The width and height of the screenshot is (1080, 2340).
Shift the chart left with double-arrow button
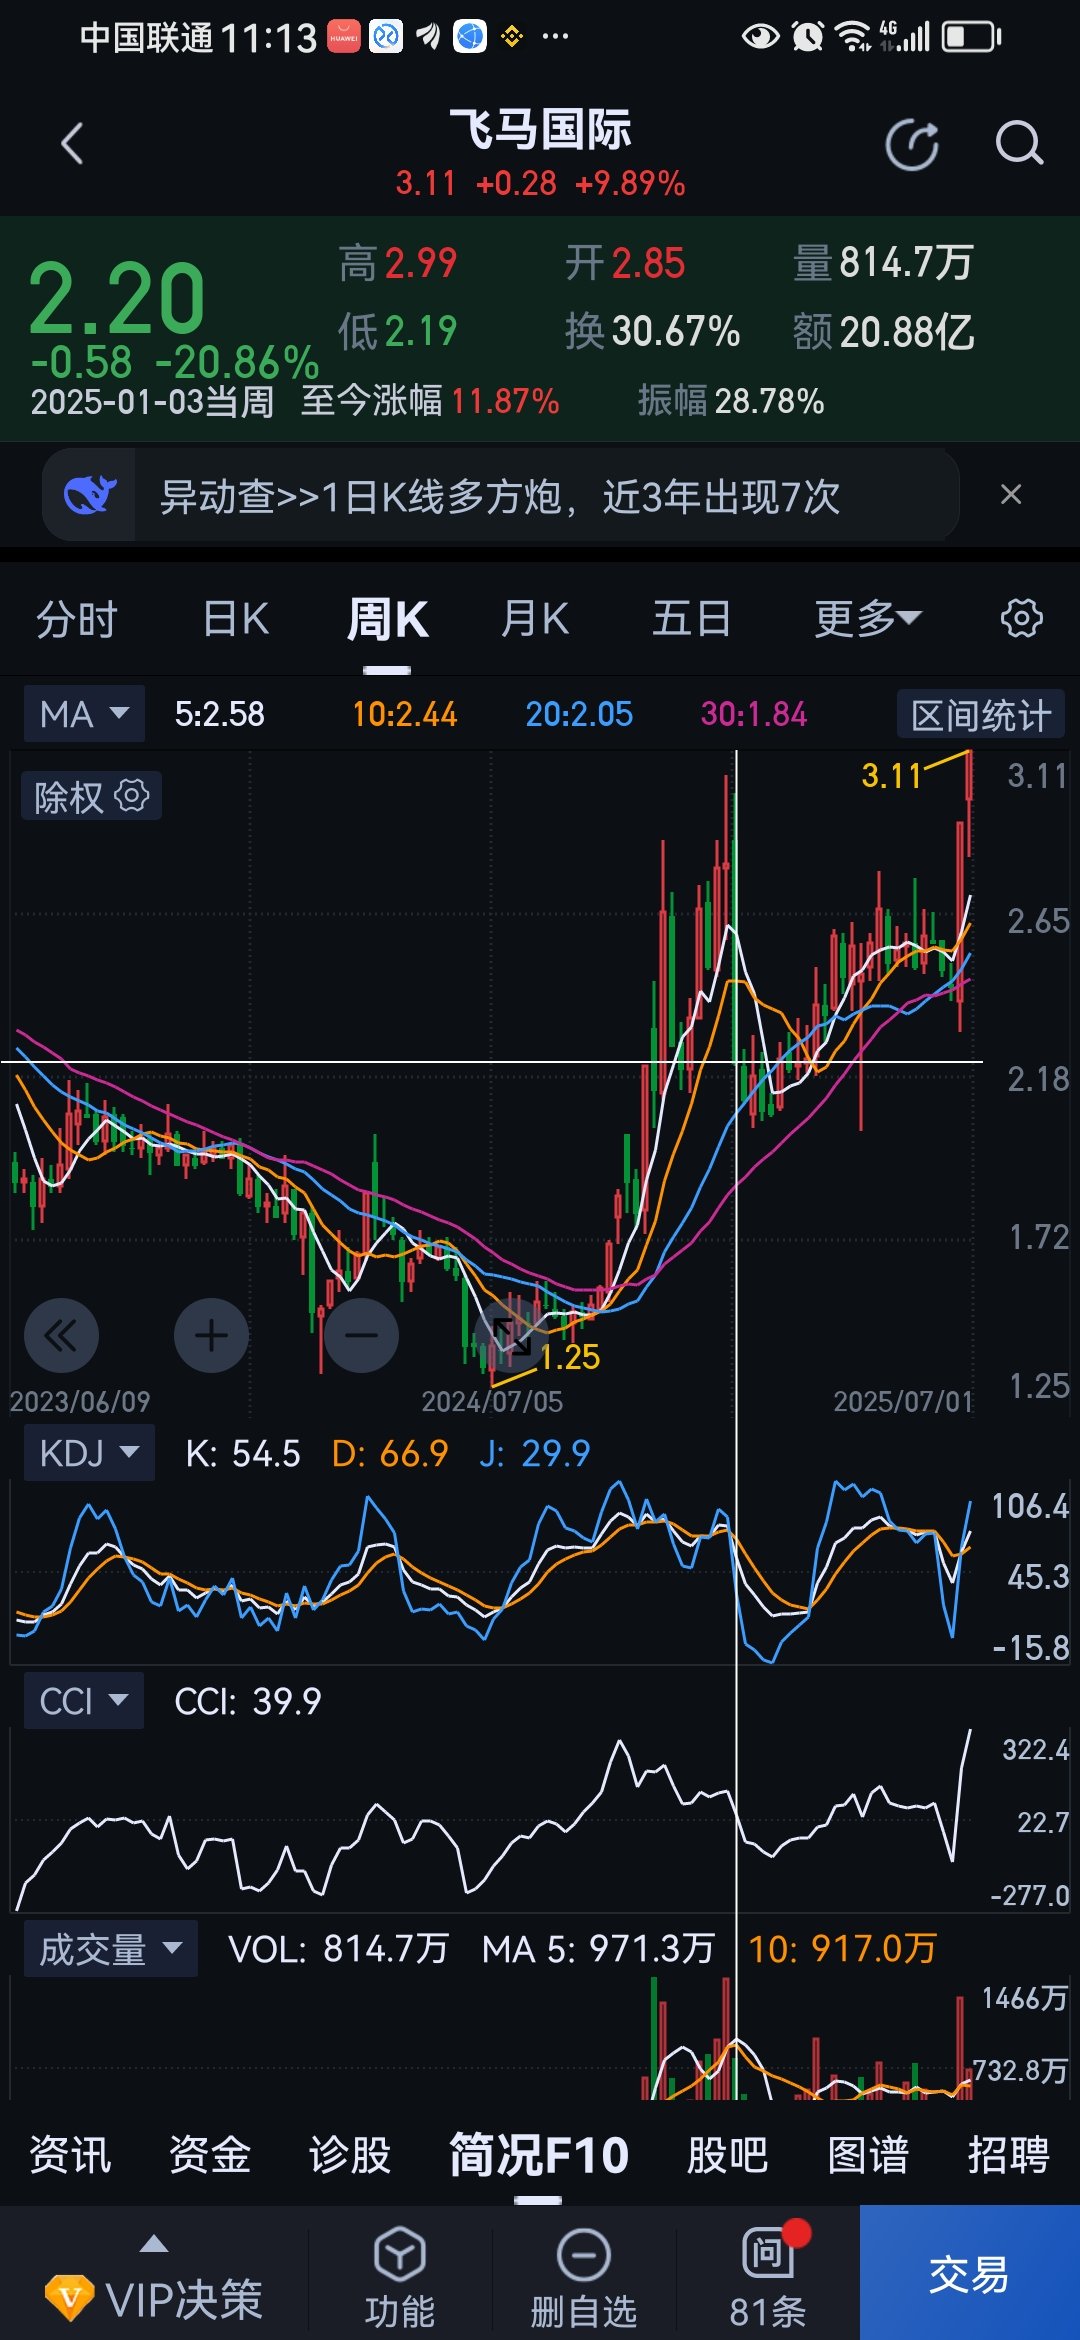(61, 1335)
